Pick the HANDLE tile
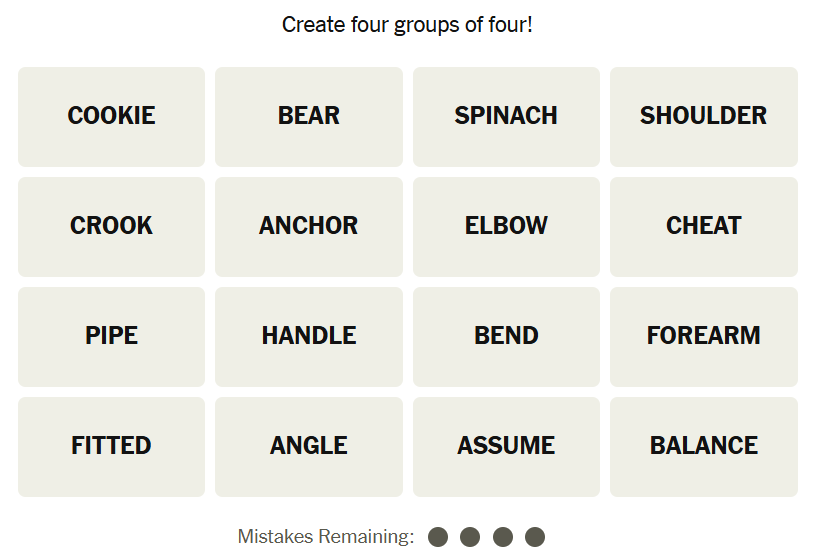The height and width of the screenshot is (558, 814). pos(309,336)
